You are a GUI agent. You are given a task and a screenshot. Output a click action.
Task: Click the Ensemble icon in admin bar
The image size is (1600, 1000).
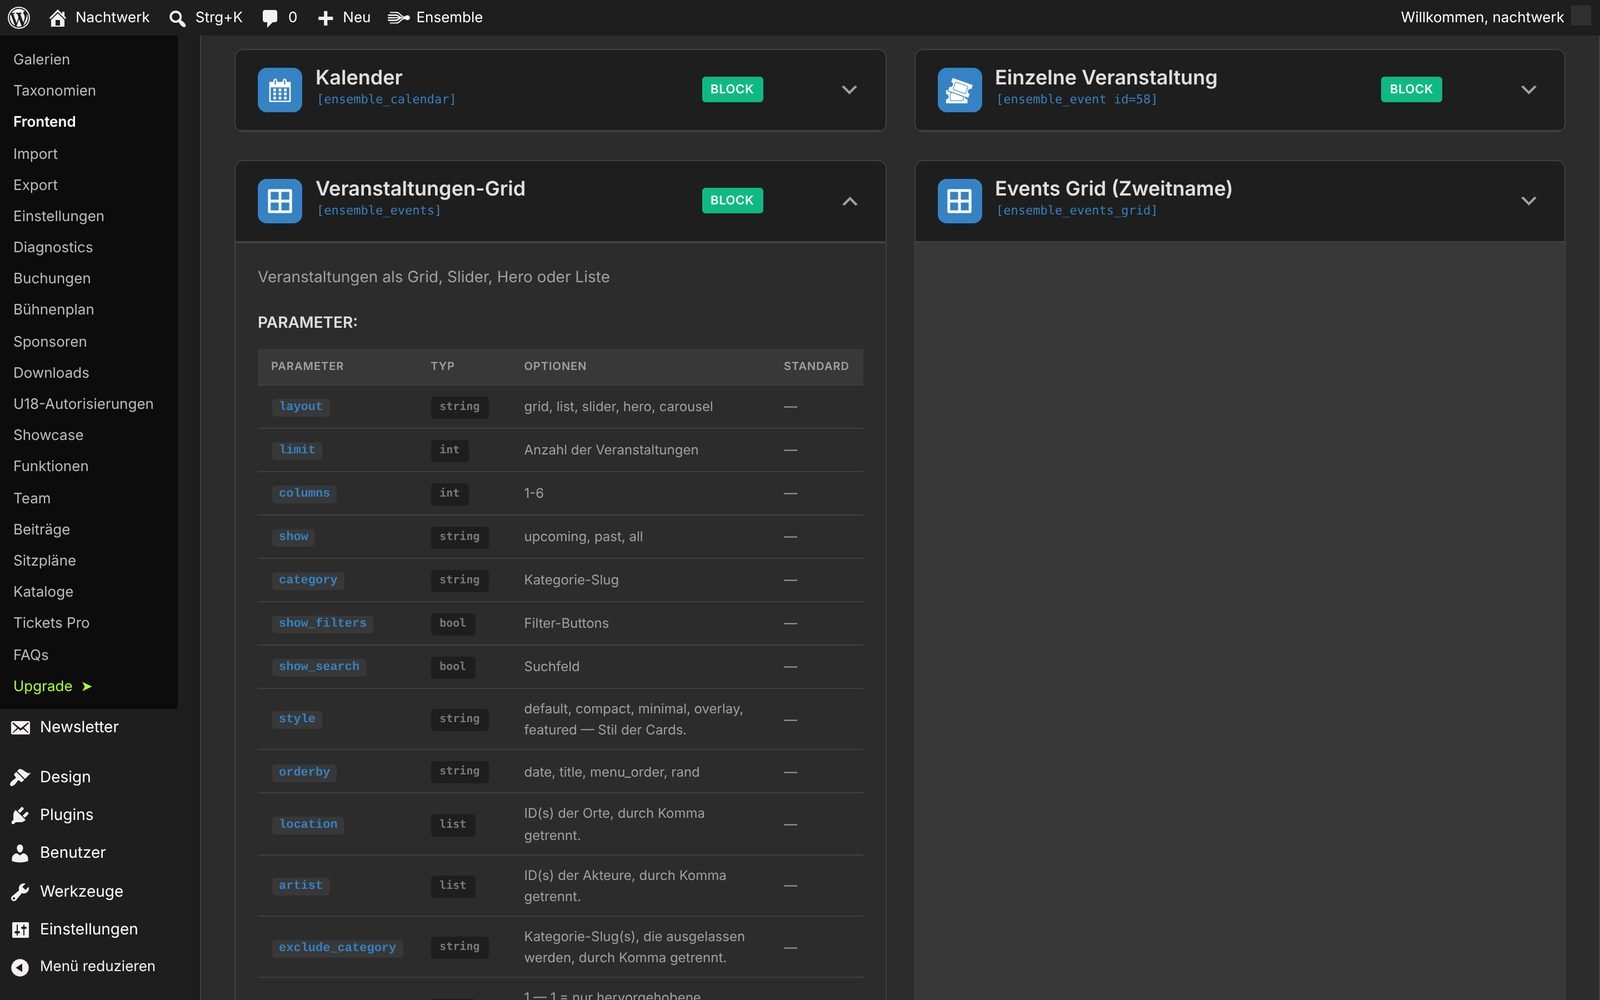398,17
